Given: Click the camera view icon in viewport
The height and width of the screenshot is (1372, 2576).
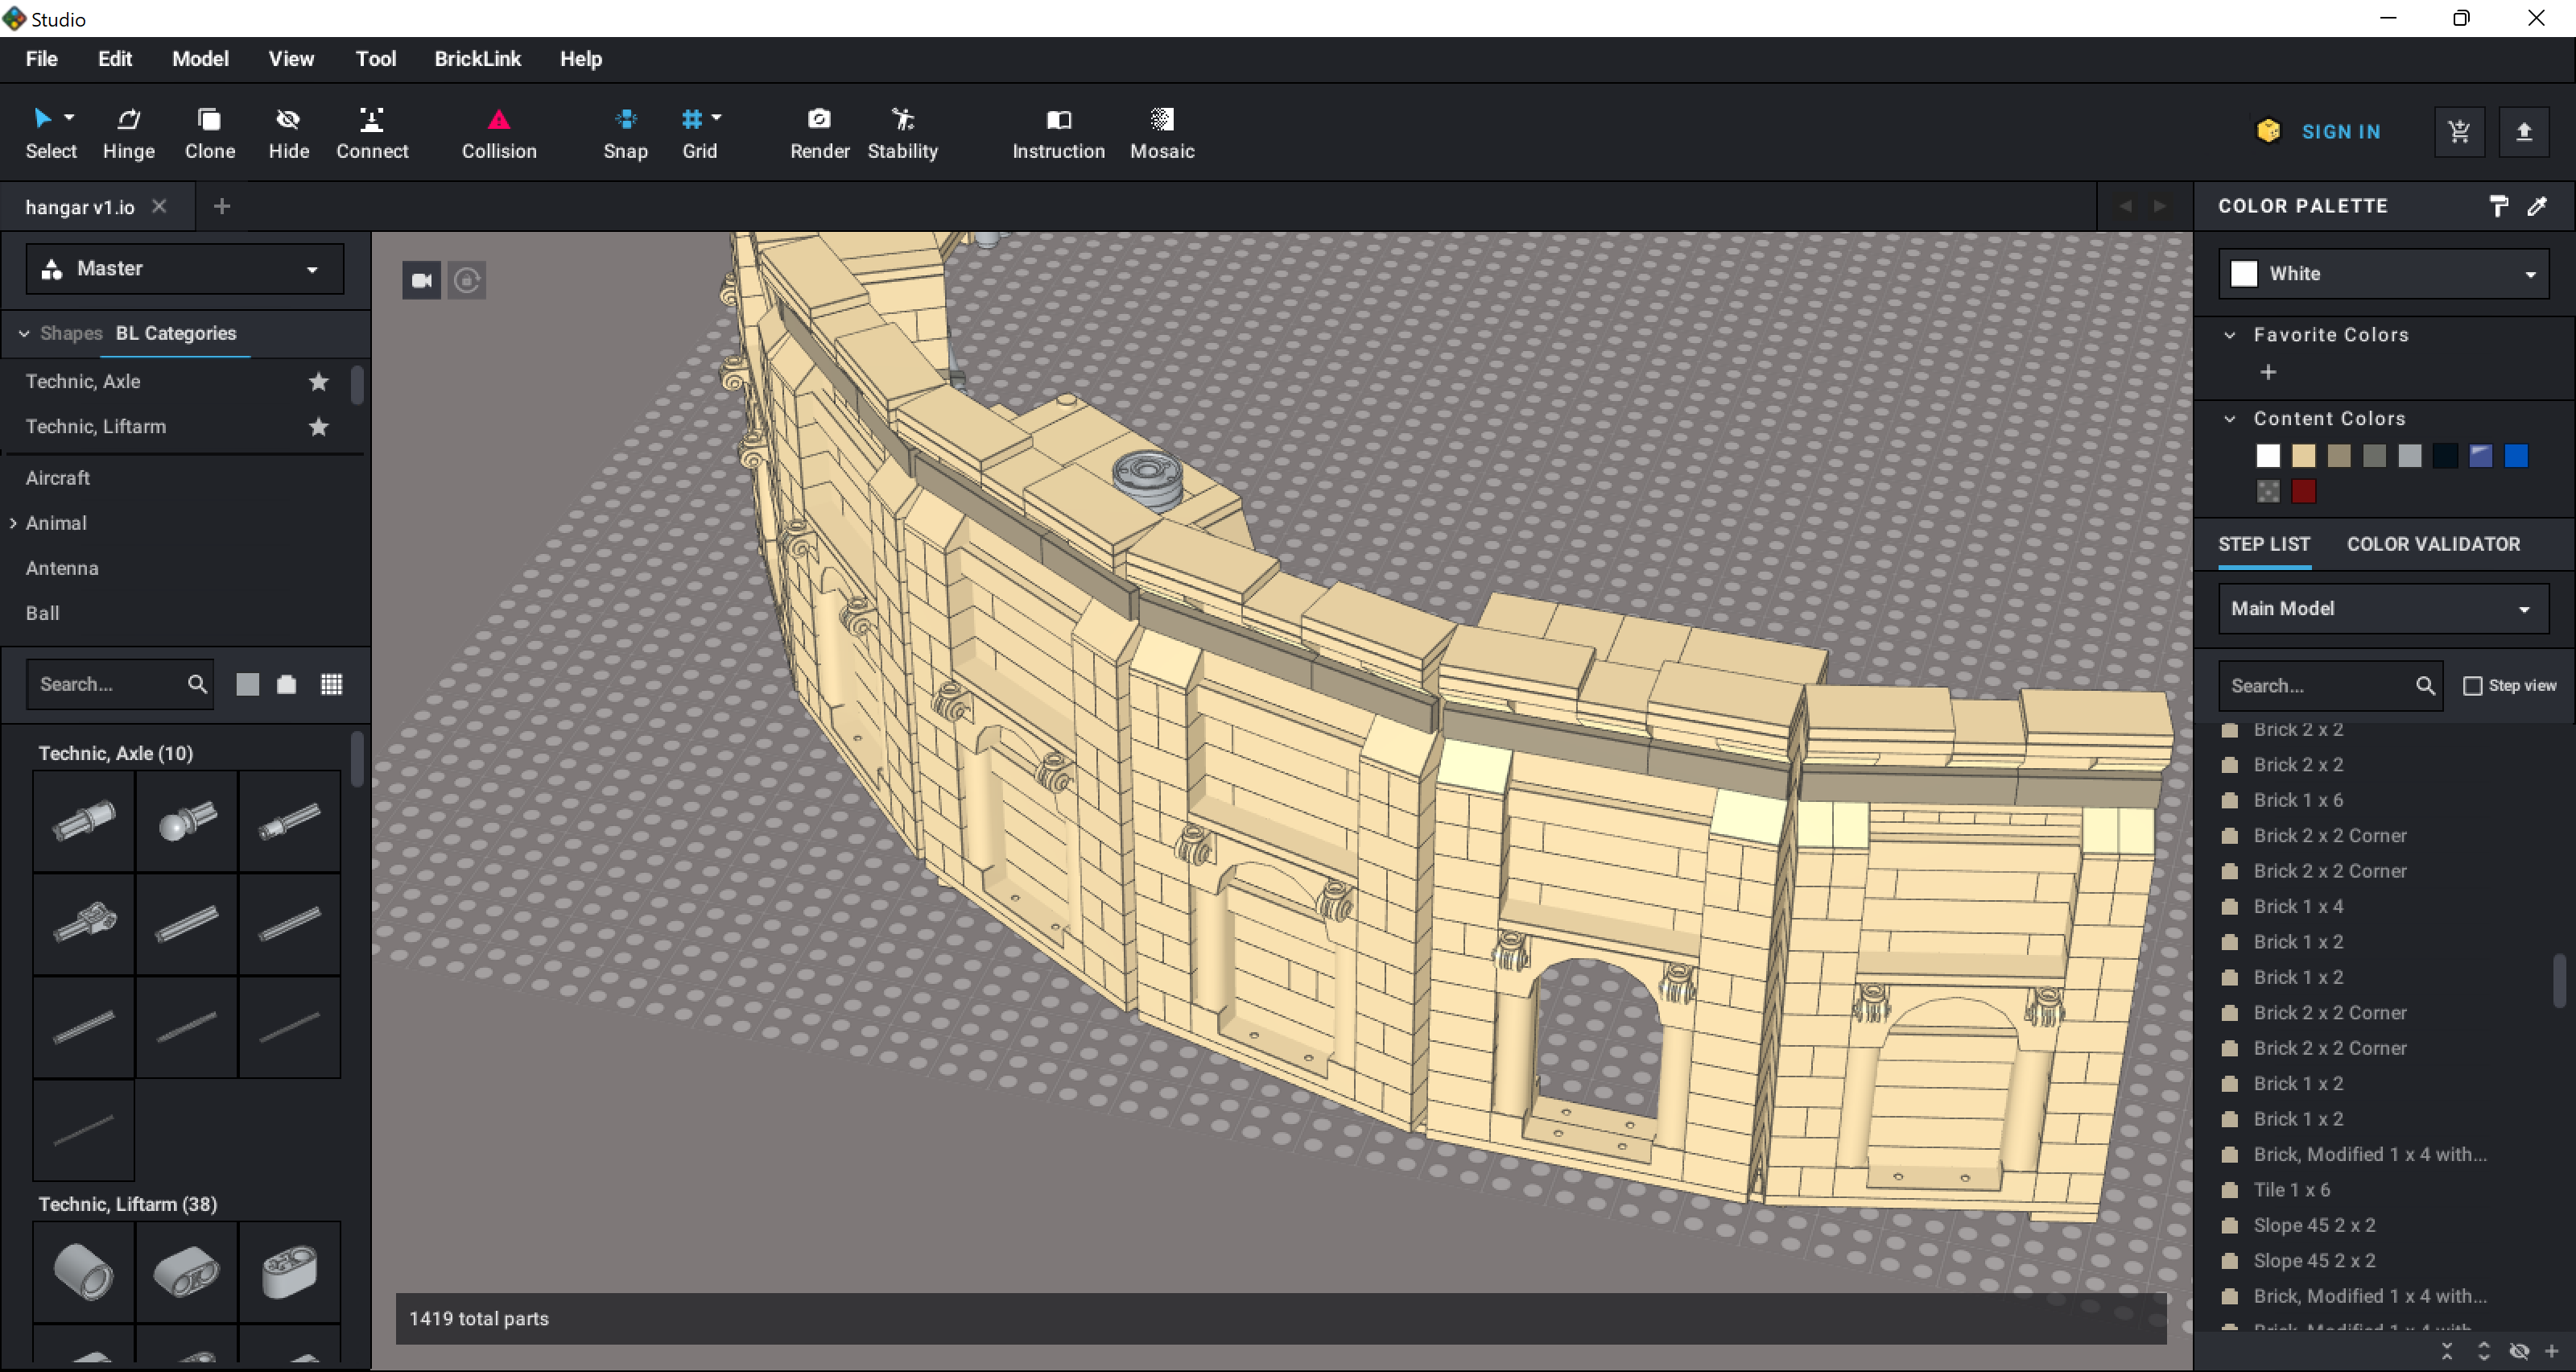Looking at the screenshot, I should click(421, 280).
